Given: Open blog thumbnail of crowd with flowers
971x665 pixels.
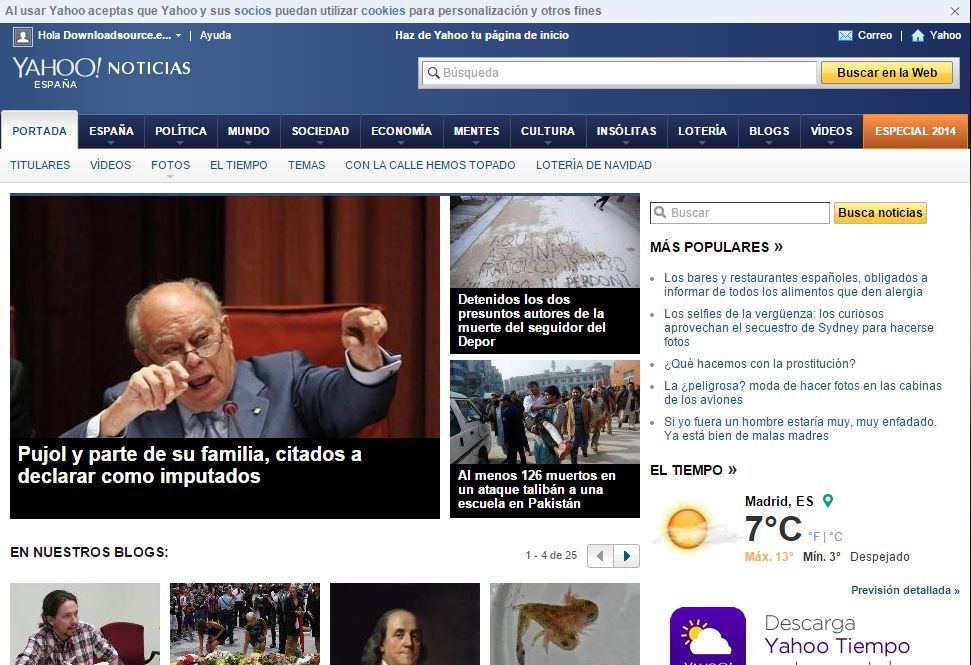Looking at the screenshot, I should coord(245,624).
